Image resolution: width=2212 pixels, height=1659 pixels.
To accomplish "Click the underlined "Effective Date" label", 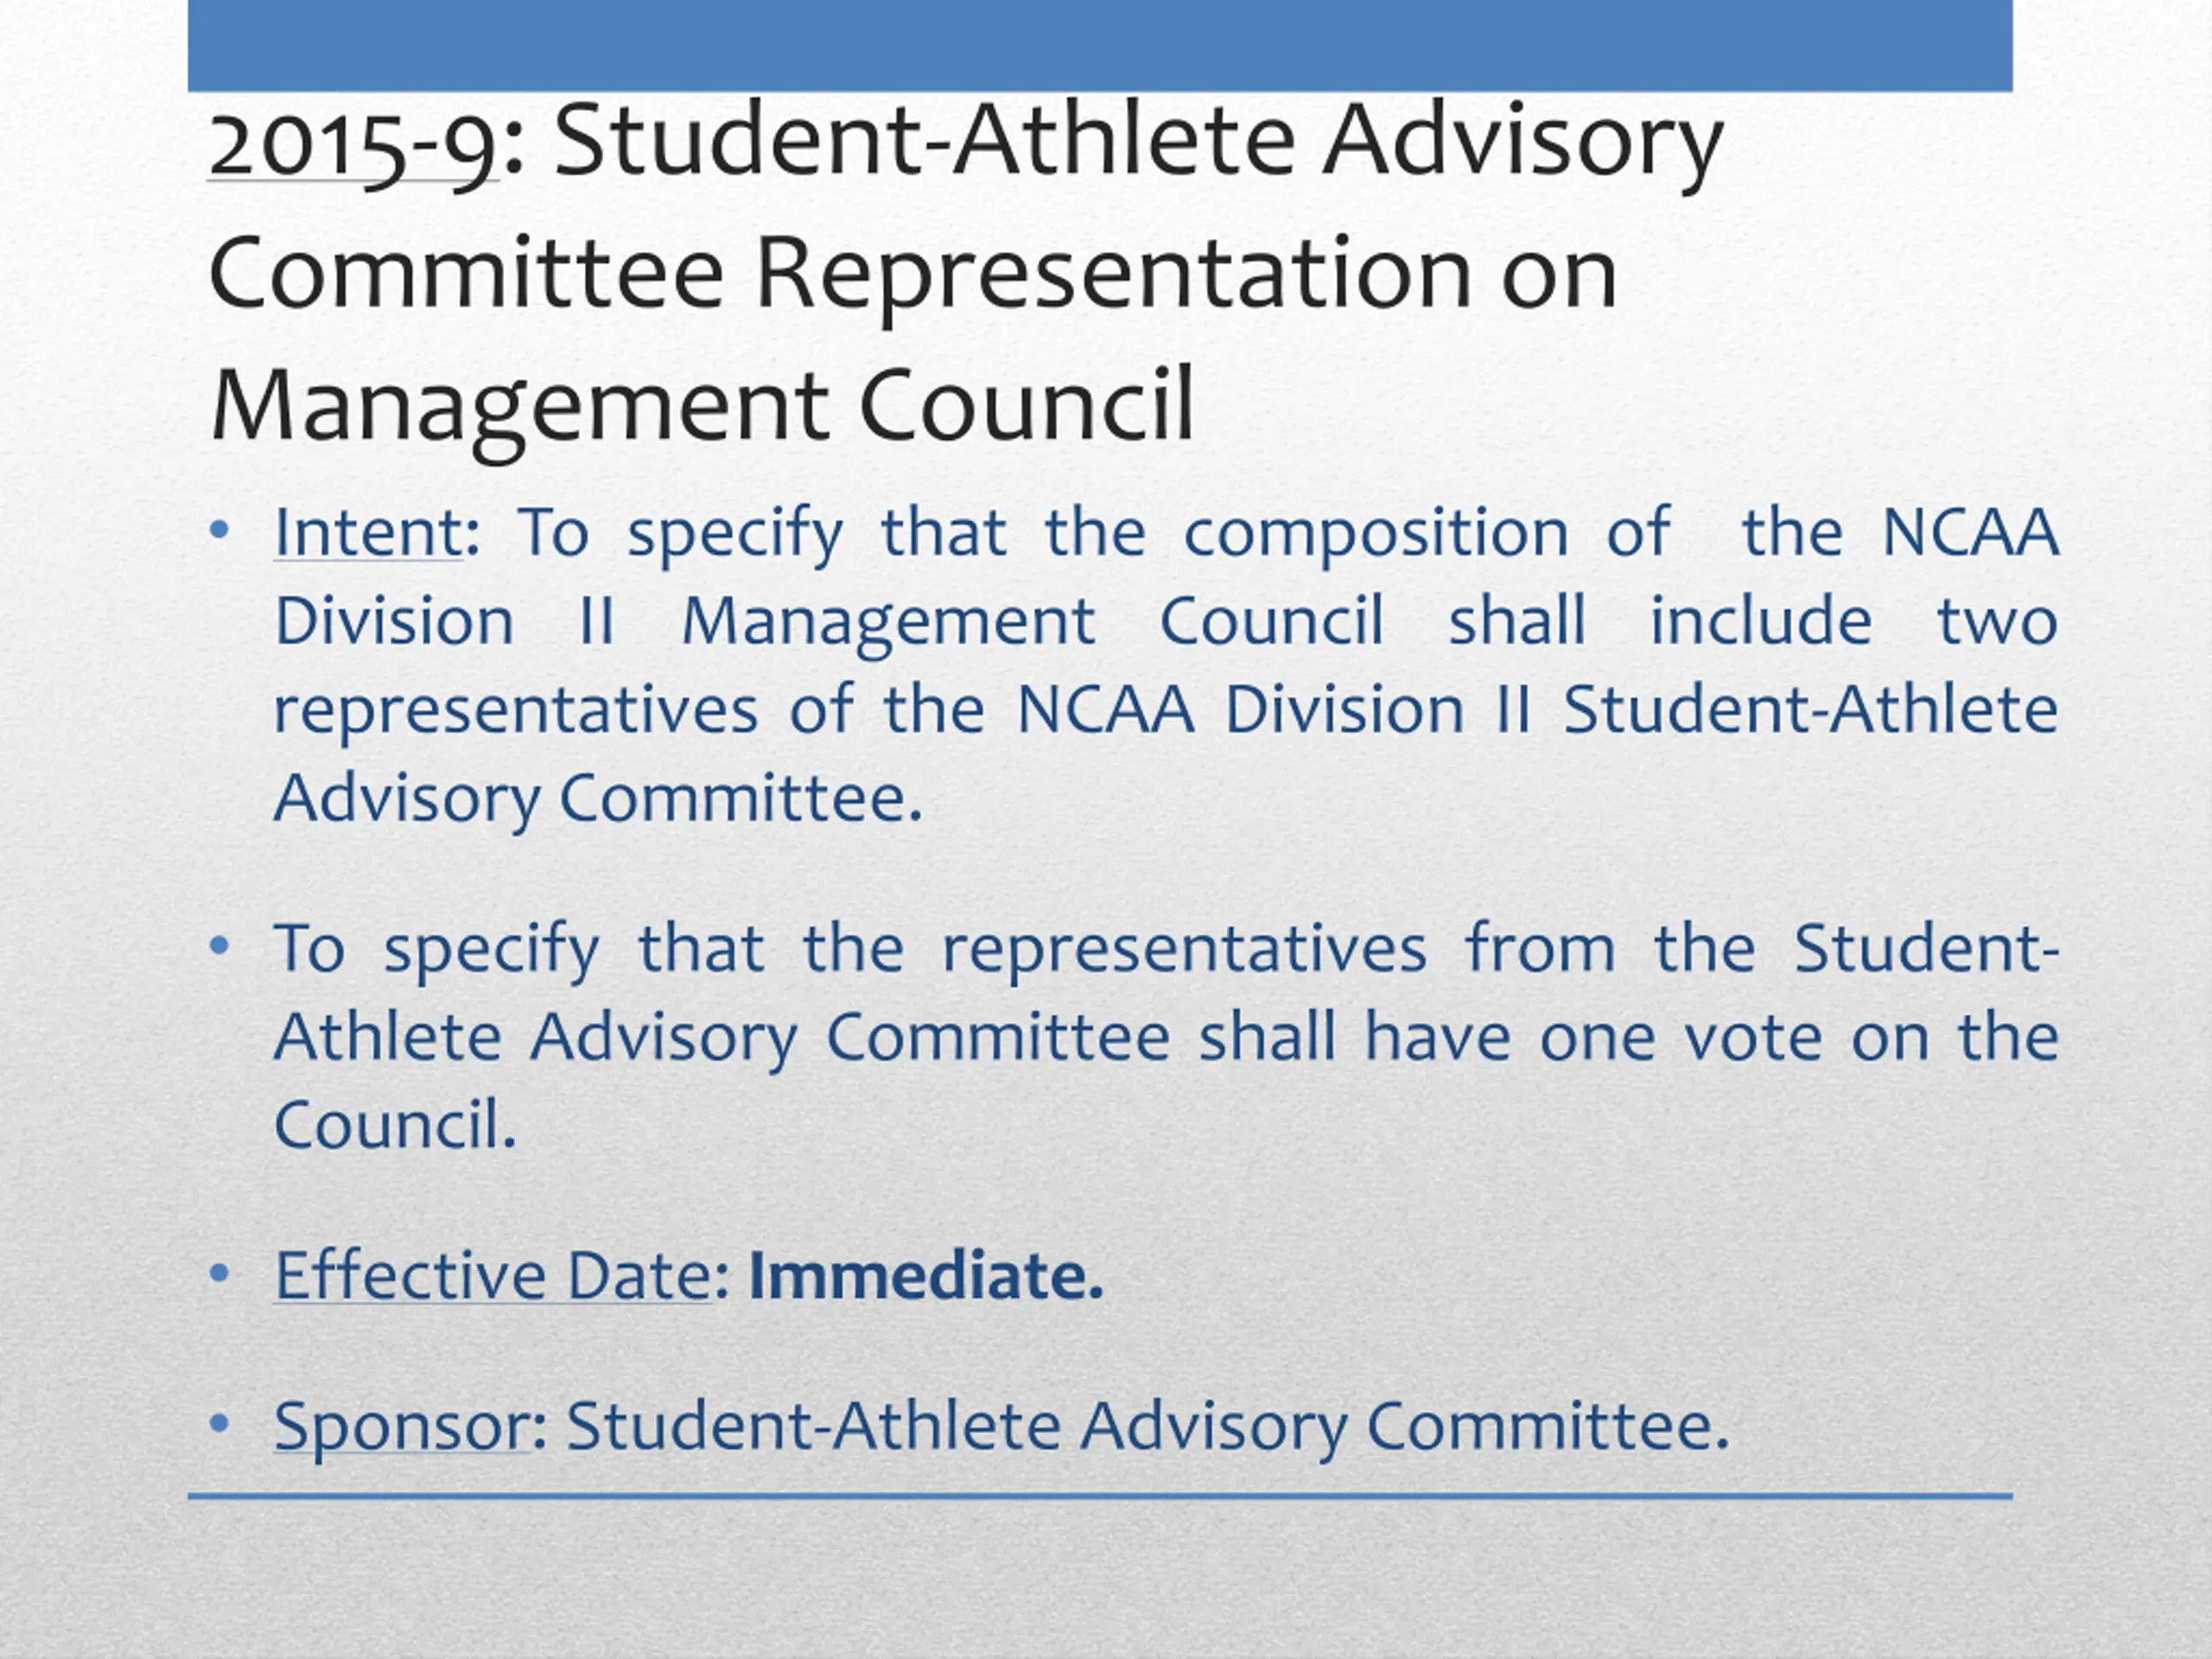I will point(492,1275).
